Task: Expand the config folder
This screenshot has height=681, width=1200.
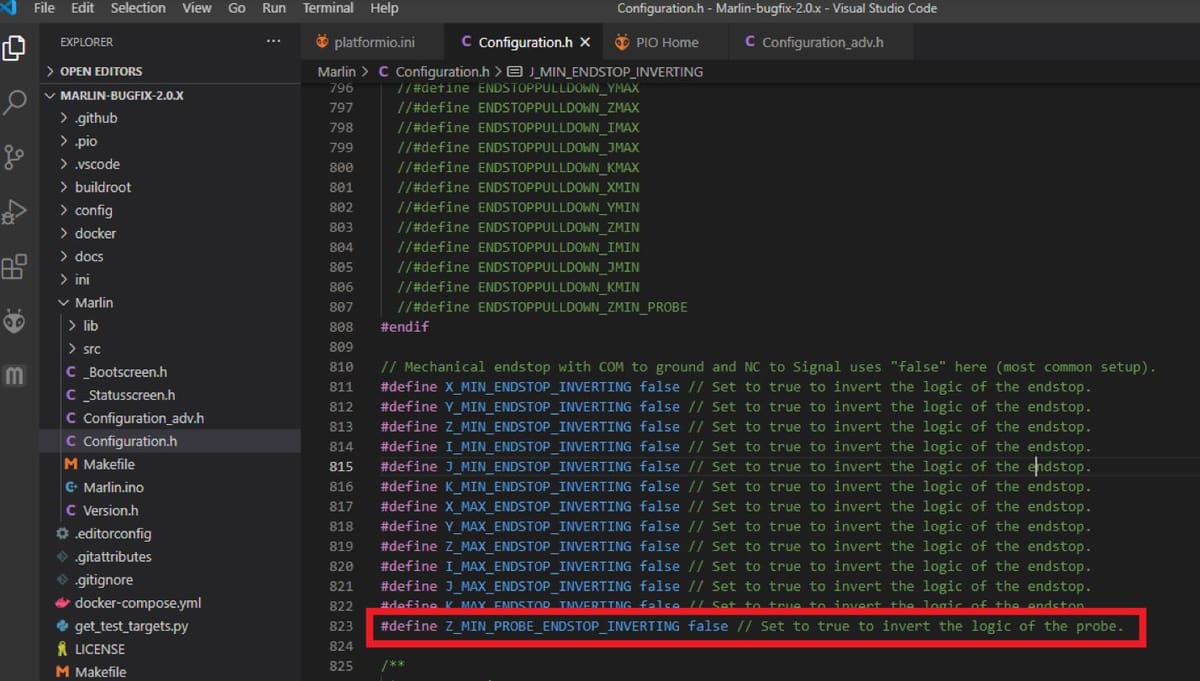Action: point(170,210)
